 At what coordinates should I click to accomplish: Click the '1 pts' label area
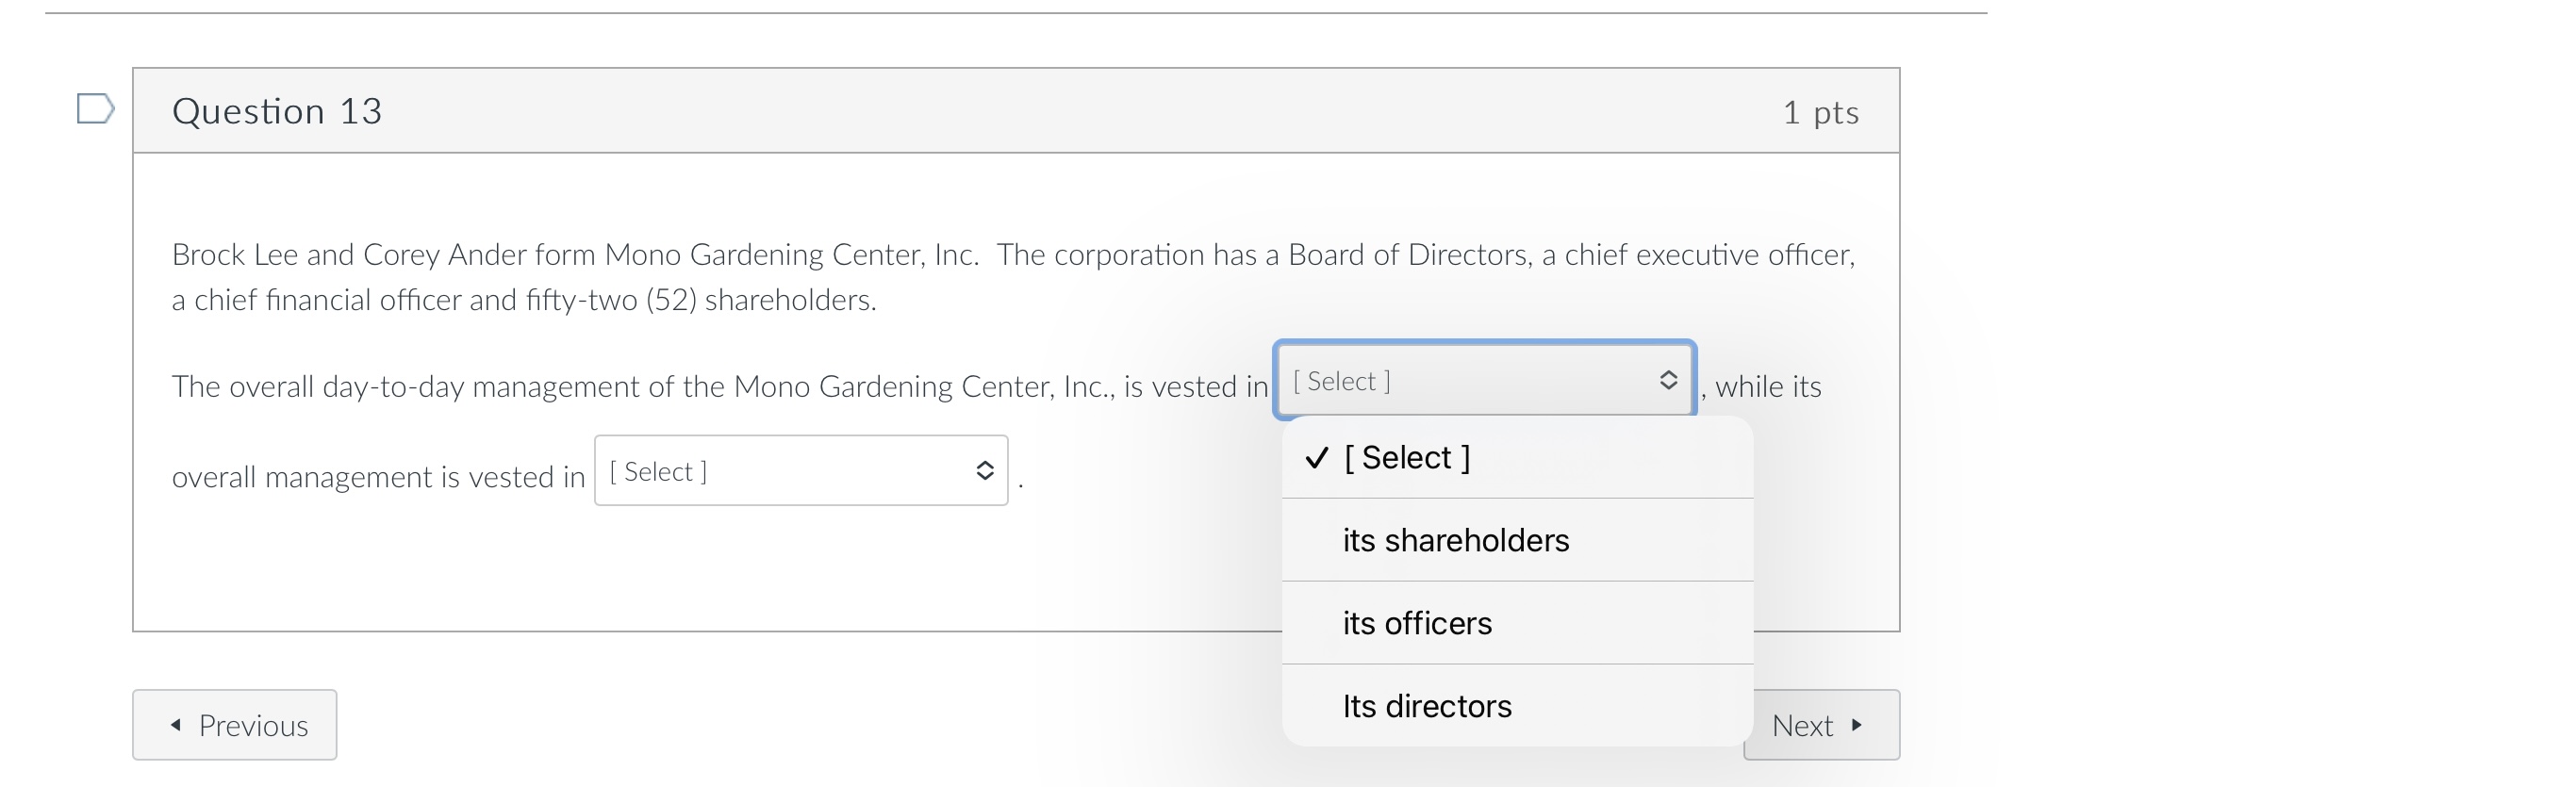pos(1822,112)
